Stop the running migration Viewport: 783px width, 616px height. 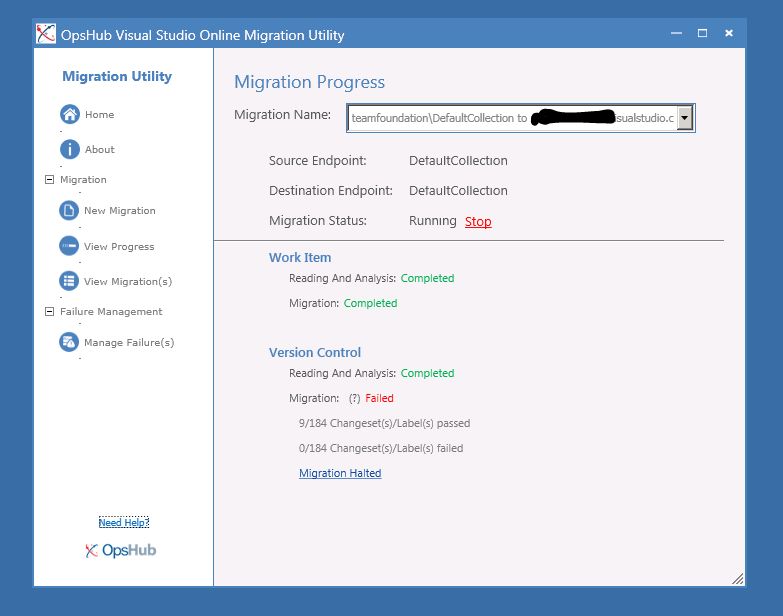[x=478, y=221]
